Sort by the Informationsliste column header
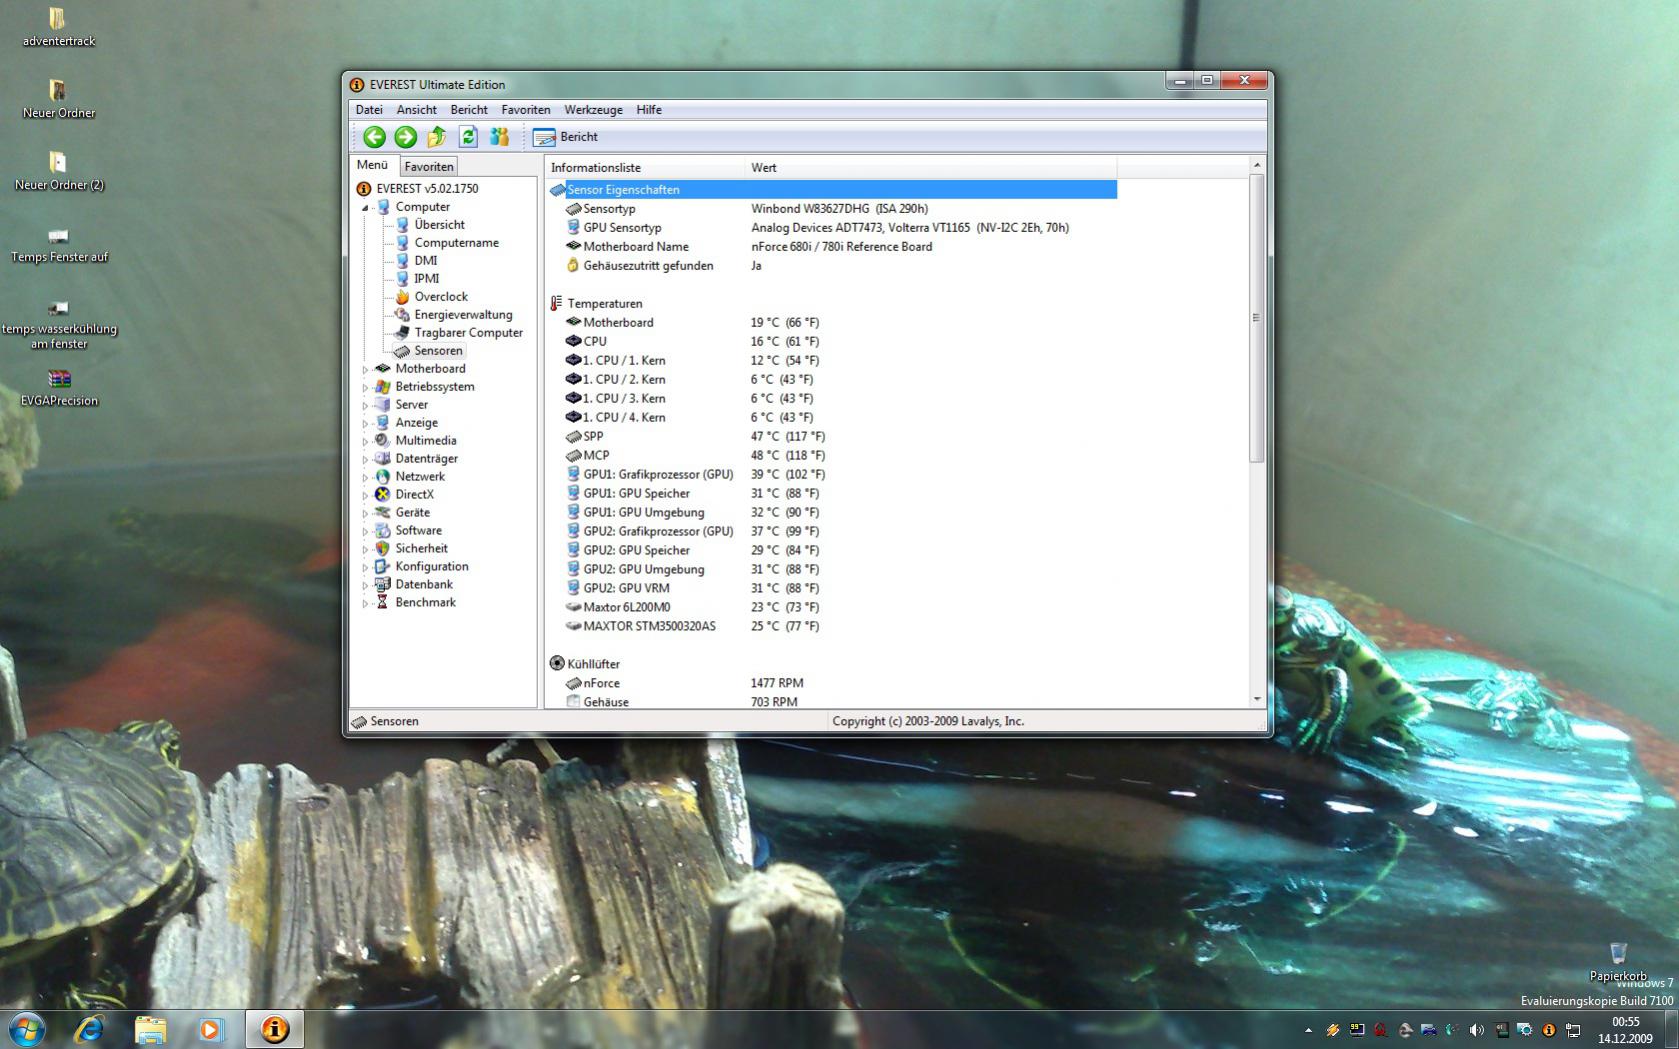Image resolution: width=1679 pixels, height=1049 pixels. coord(646,168)
